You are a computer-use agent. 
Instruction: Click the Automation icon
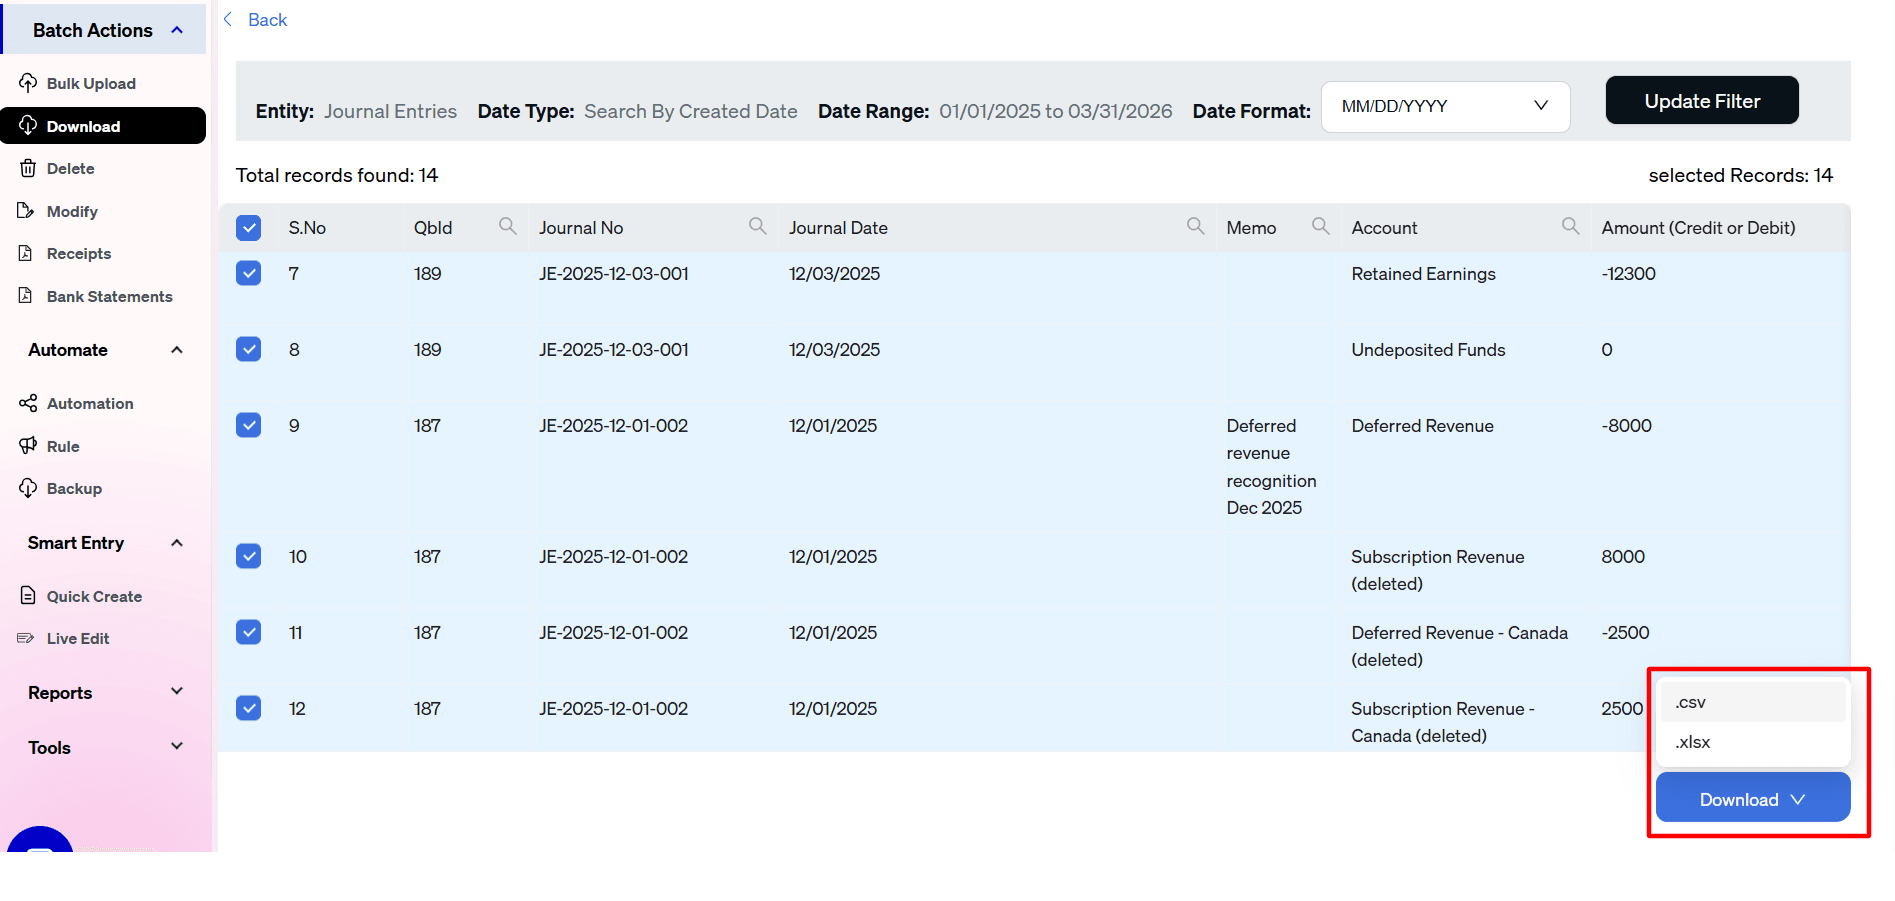[28, 403]
